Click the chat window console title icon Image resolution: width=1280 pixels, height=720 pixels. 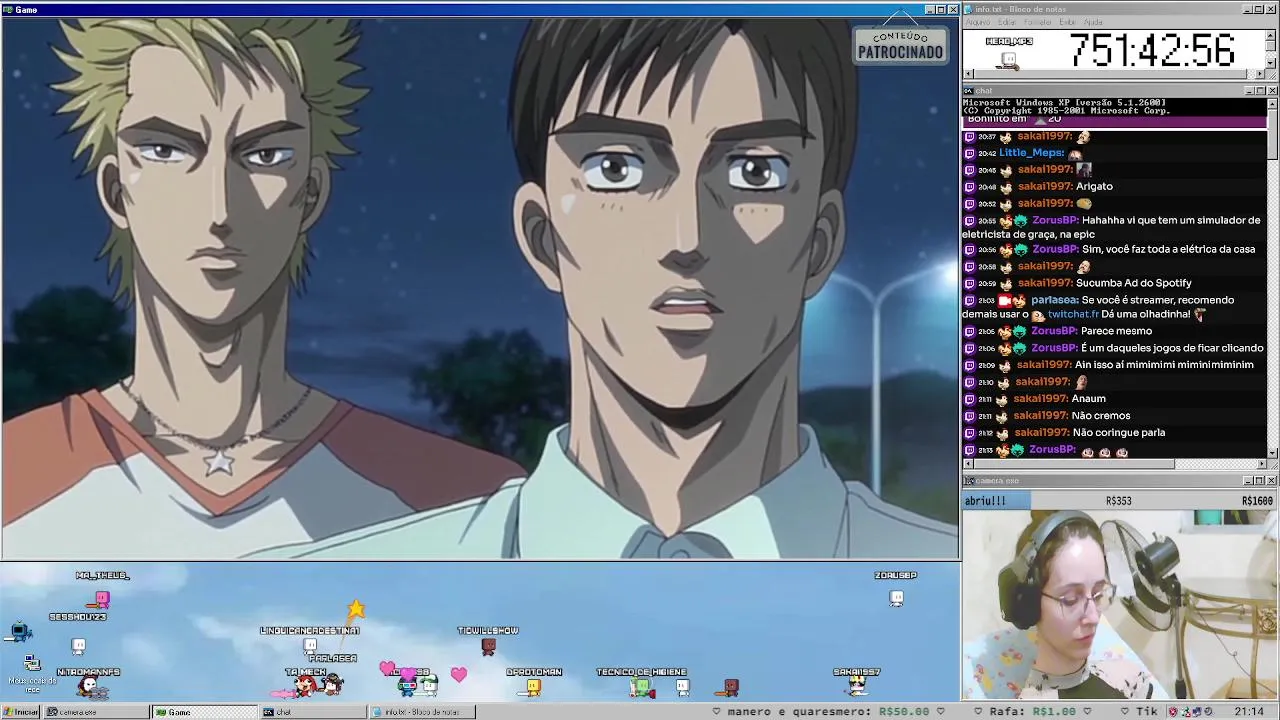968,91
